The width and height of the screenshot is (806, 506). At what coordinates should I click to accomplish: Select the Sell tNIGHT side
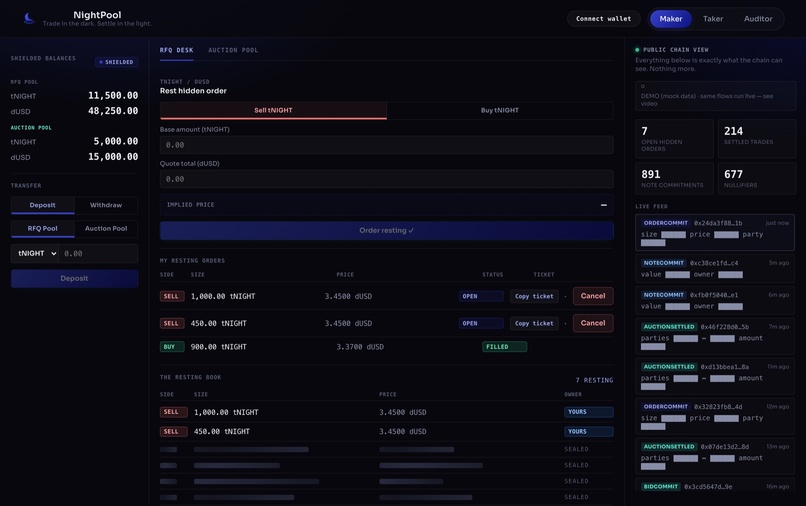click(273, 110)
